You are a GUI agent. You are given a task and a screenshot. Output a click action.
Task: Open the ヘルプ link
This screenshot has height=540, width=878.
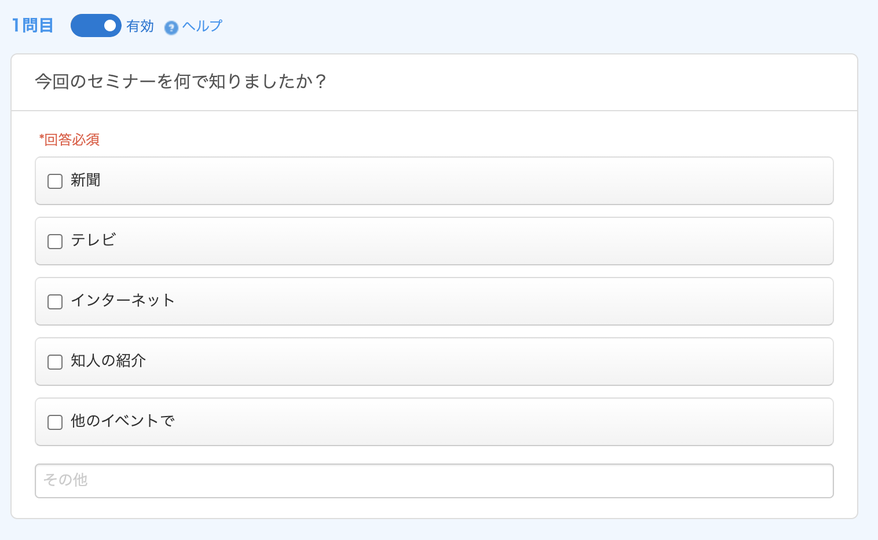[202, 26]
